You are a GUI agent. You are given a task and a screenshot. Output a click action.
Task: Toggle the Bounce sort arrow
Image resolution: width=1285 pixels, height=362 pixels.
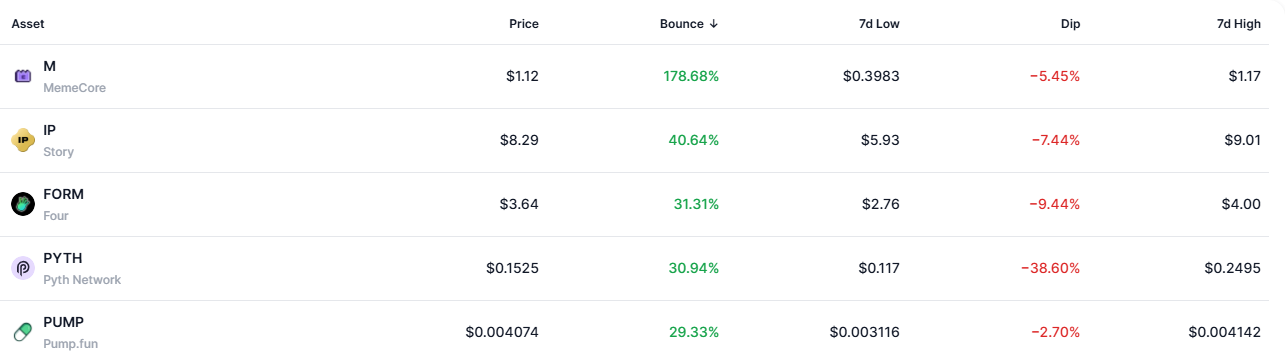click(713, 24)
